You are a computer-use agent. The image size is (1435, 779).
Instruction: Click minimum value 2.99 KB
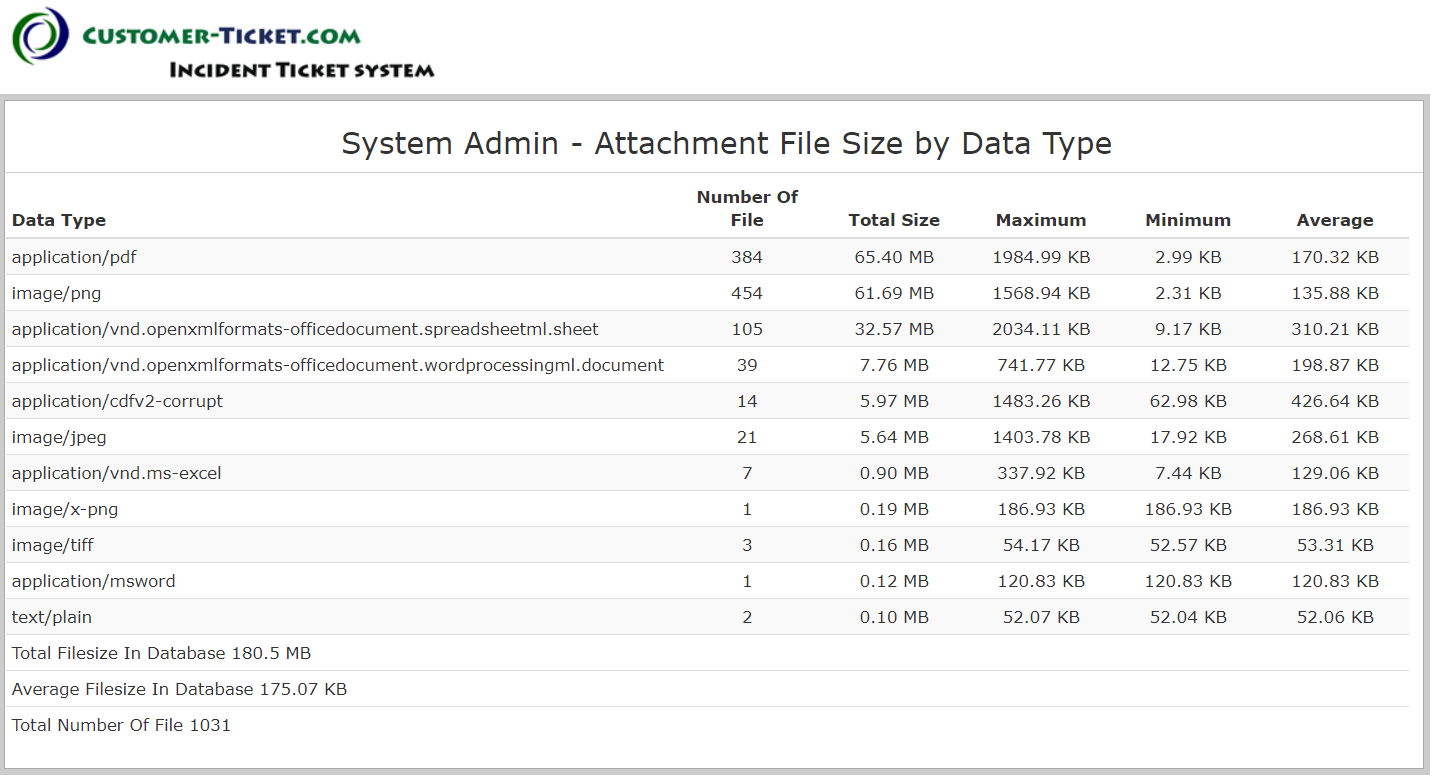click(1188, 257)
